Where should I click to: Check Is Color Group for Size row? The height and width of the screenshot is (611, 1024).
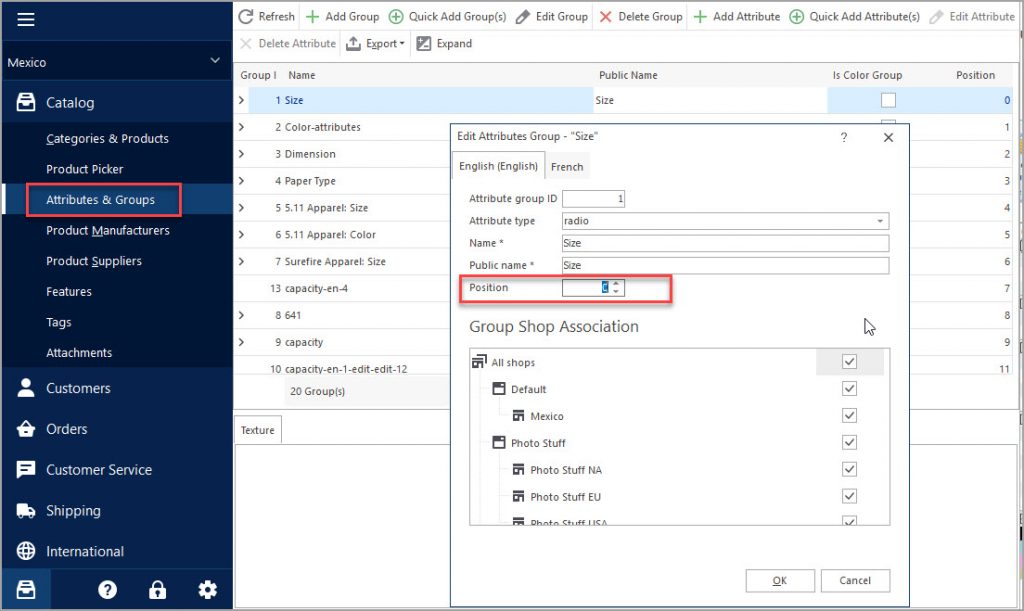[886, 100]
